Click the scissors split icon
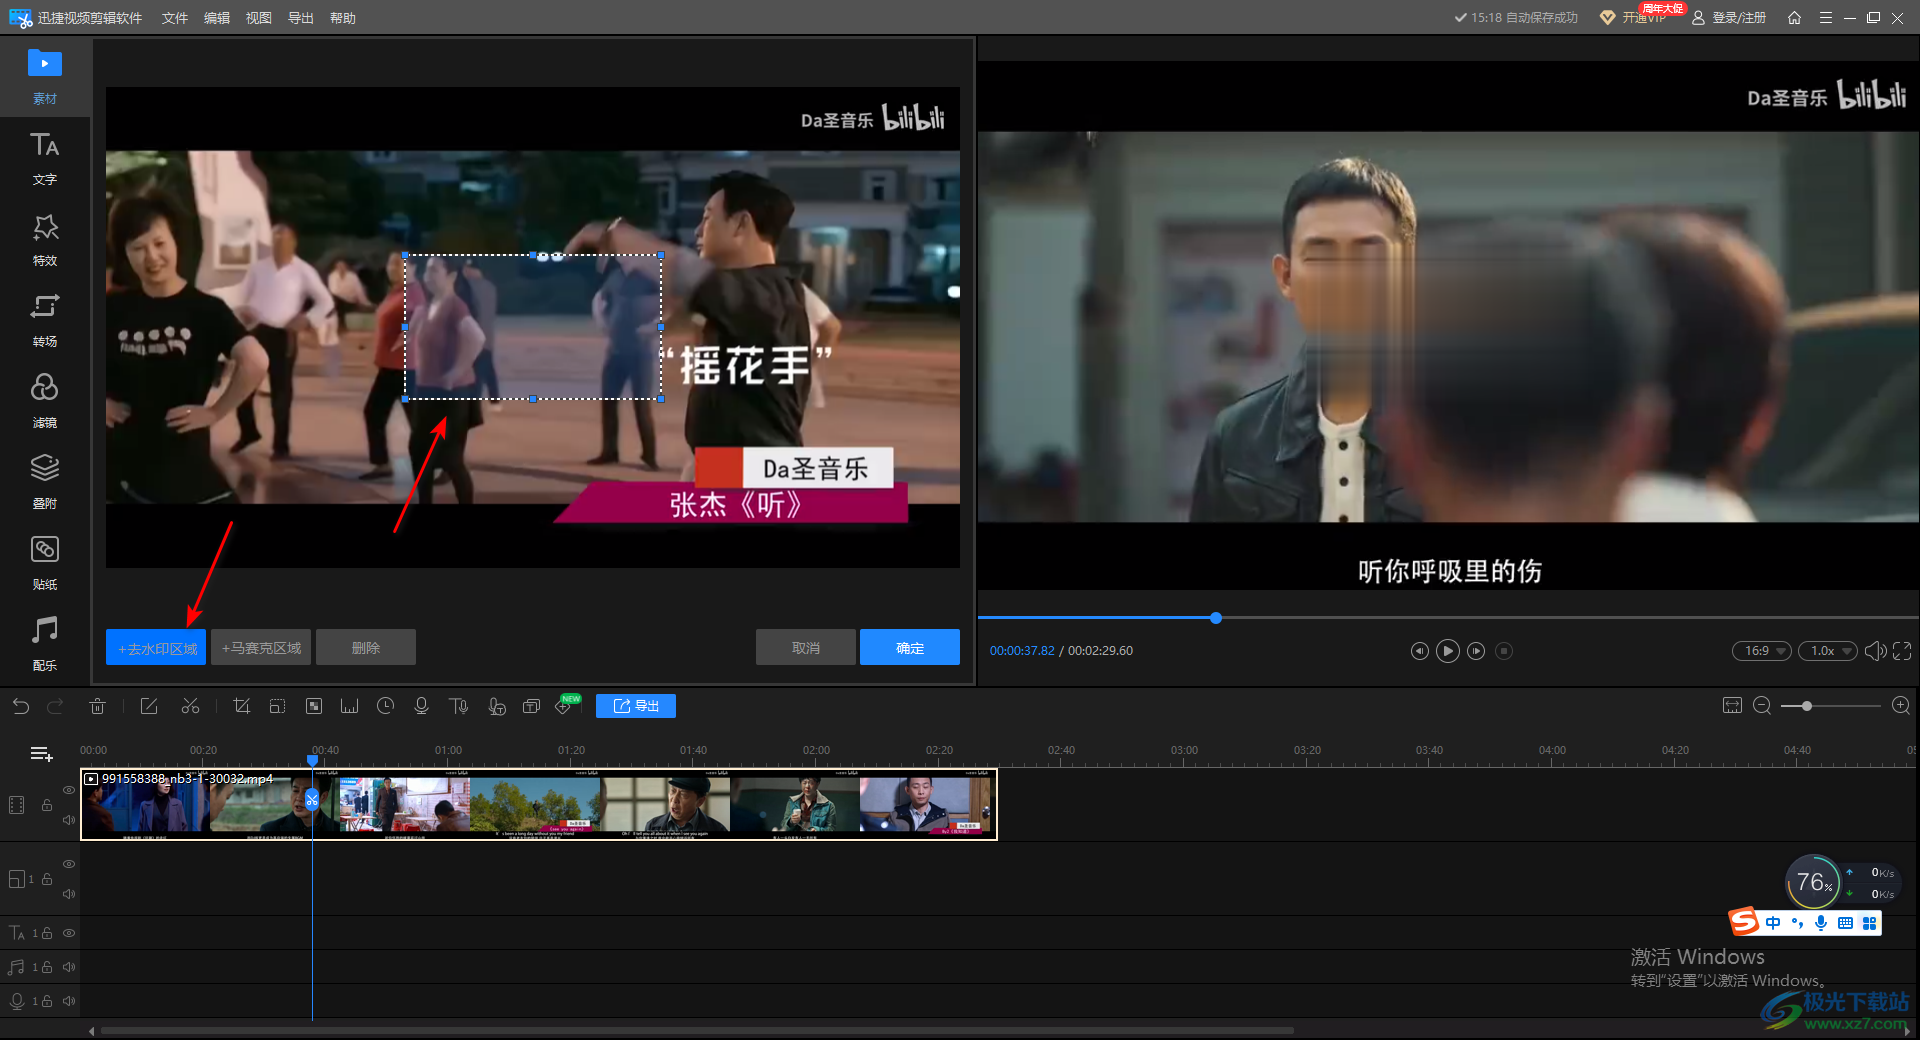 [x=190, y=706]
